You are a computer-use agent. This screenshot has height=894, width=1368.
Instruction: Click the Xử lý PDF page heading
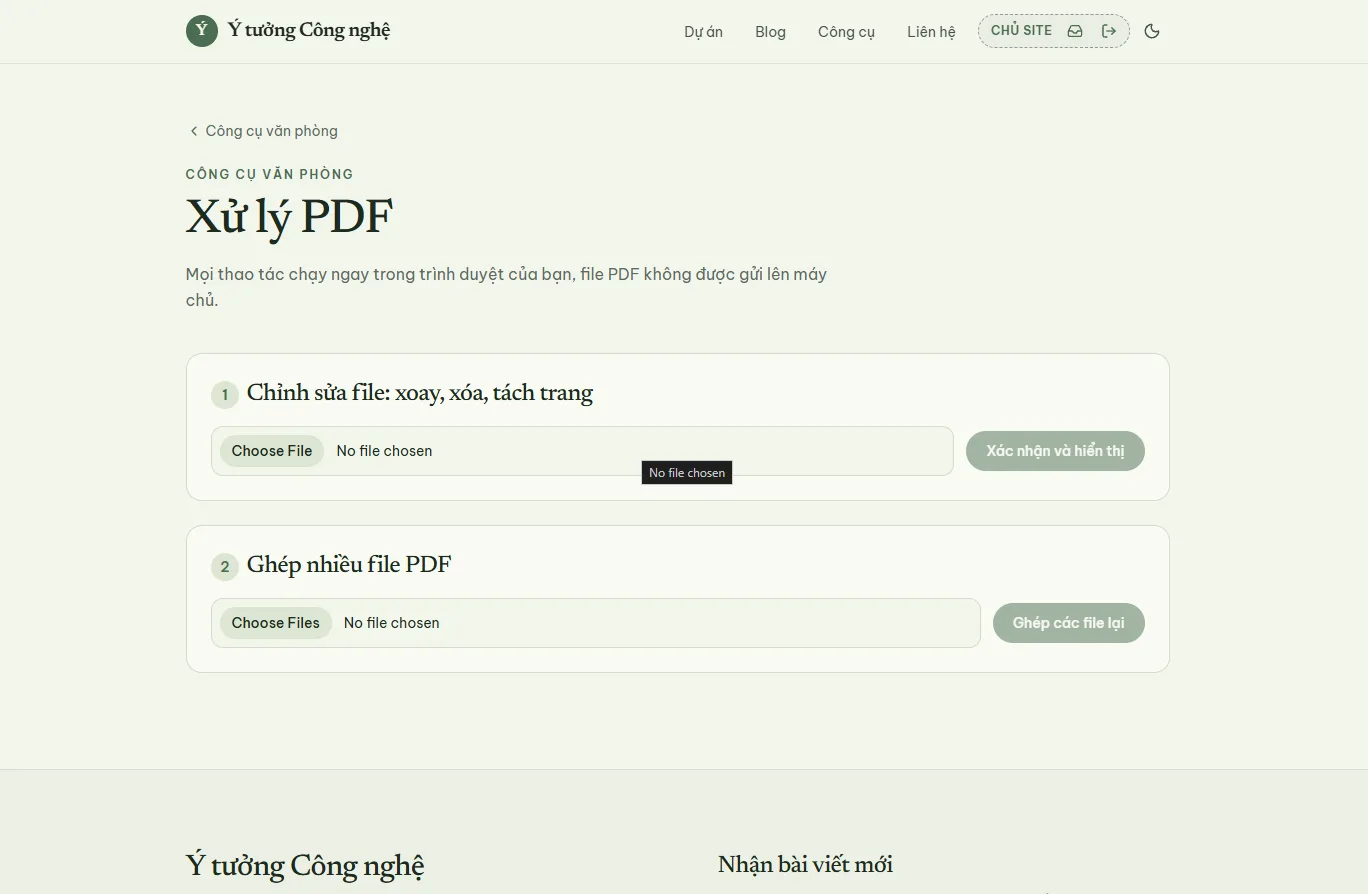coord(289,217)
